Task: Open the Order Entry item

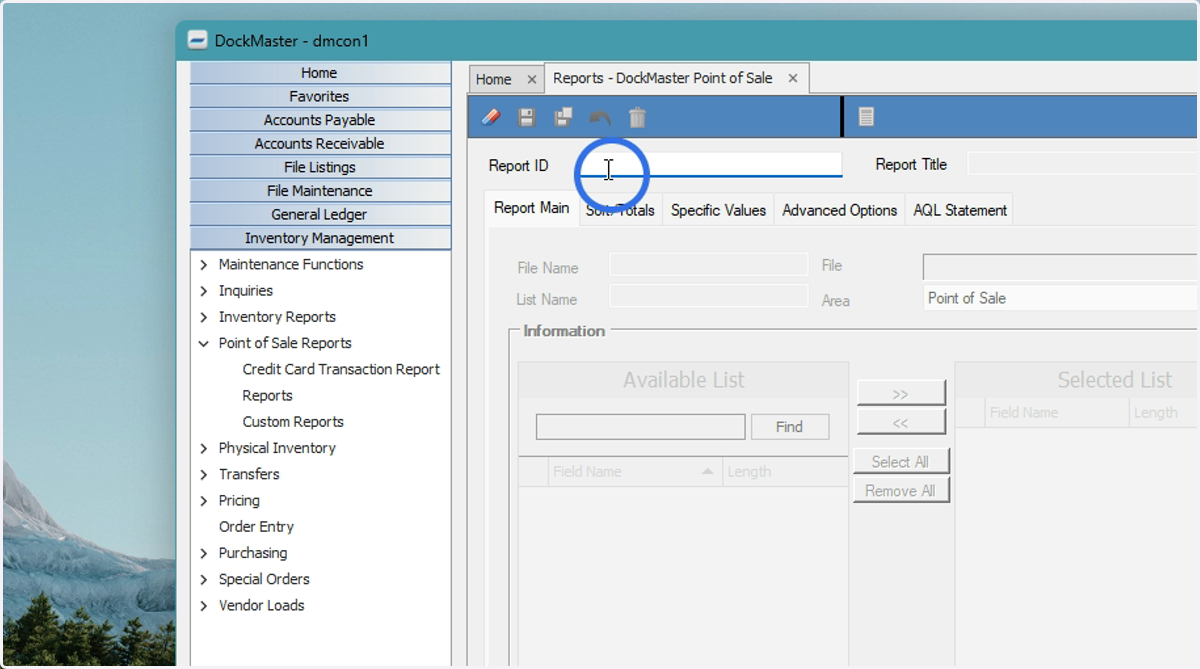Action: pos(256,526)
